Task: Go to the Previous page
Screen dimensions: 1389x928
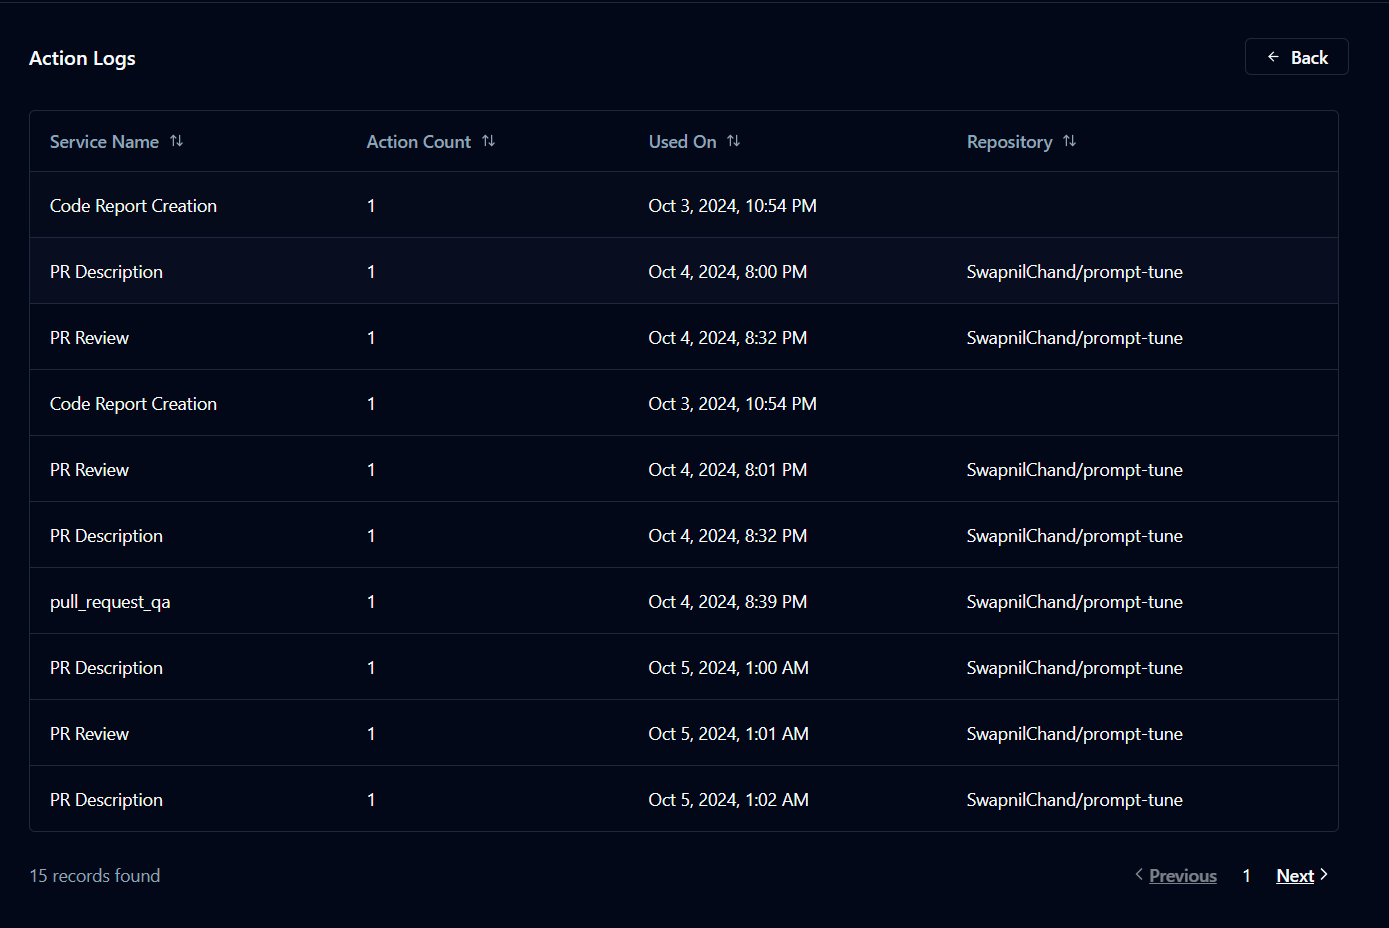Action: [1182, 875]
